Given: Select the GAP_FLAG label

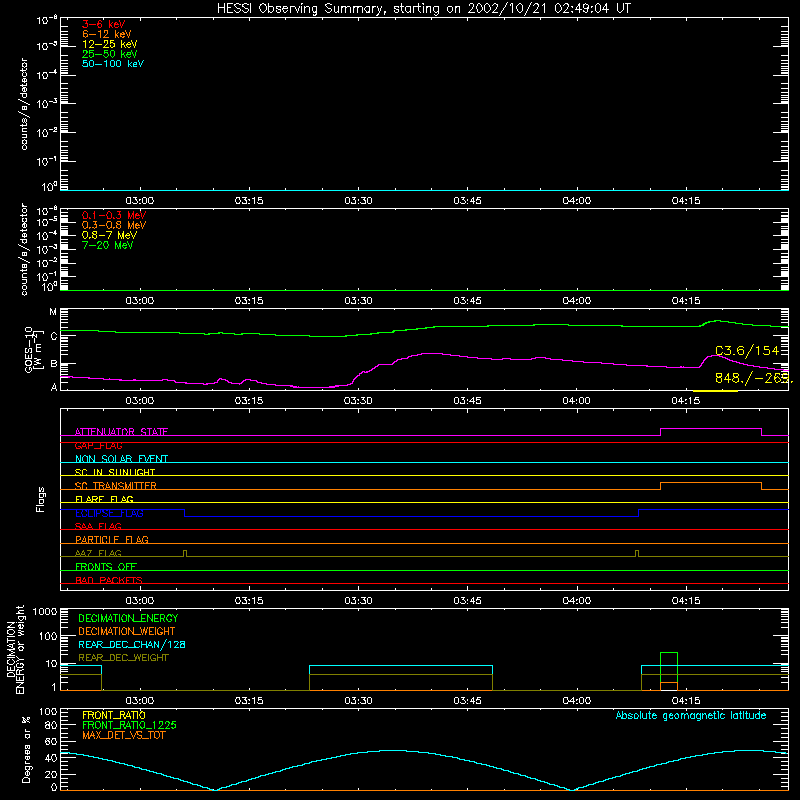Looking at the screenshot, I should click(98, 446).
